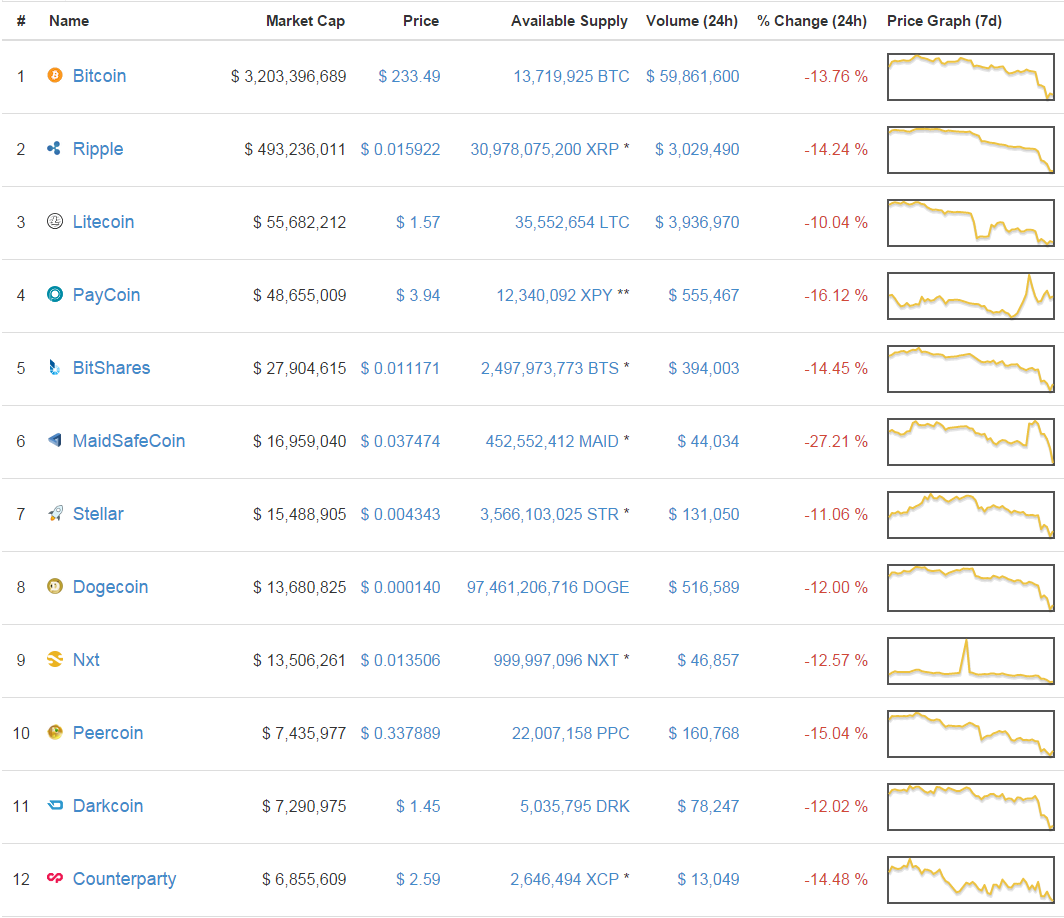Open the Counterparty name link
1064x918 pixels.
pos(124,879)
